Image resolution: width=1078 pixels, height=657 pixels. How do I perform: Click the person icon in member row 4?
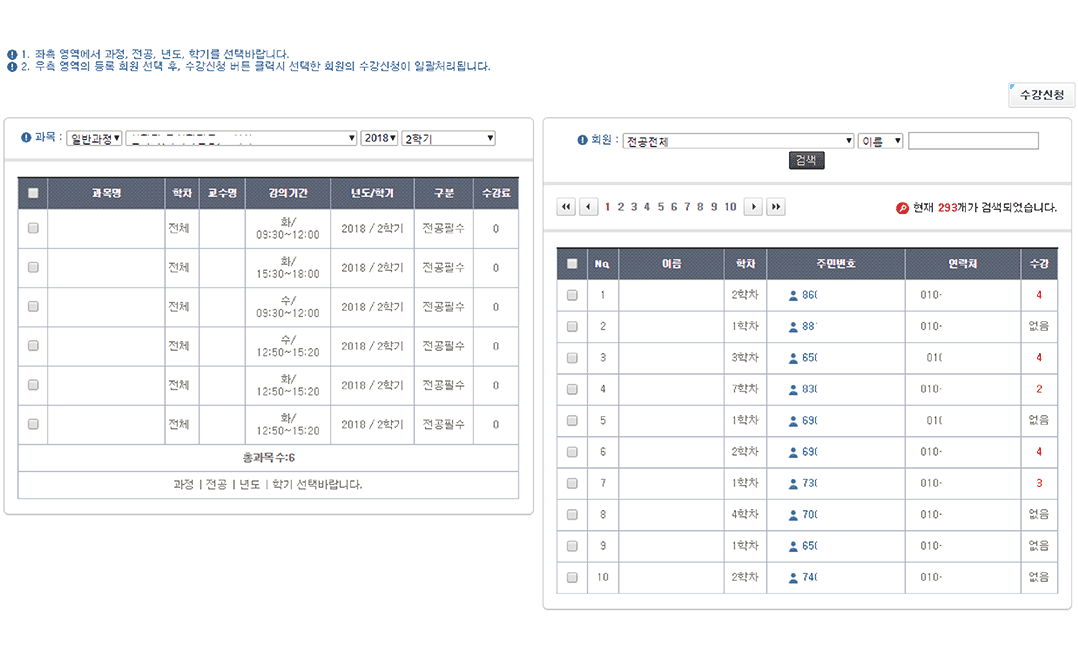(x=793, y=390)
